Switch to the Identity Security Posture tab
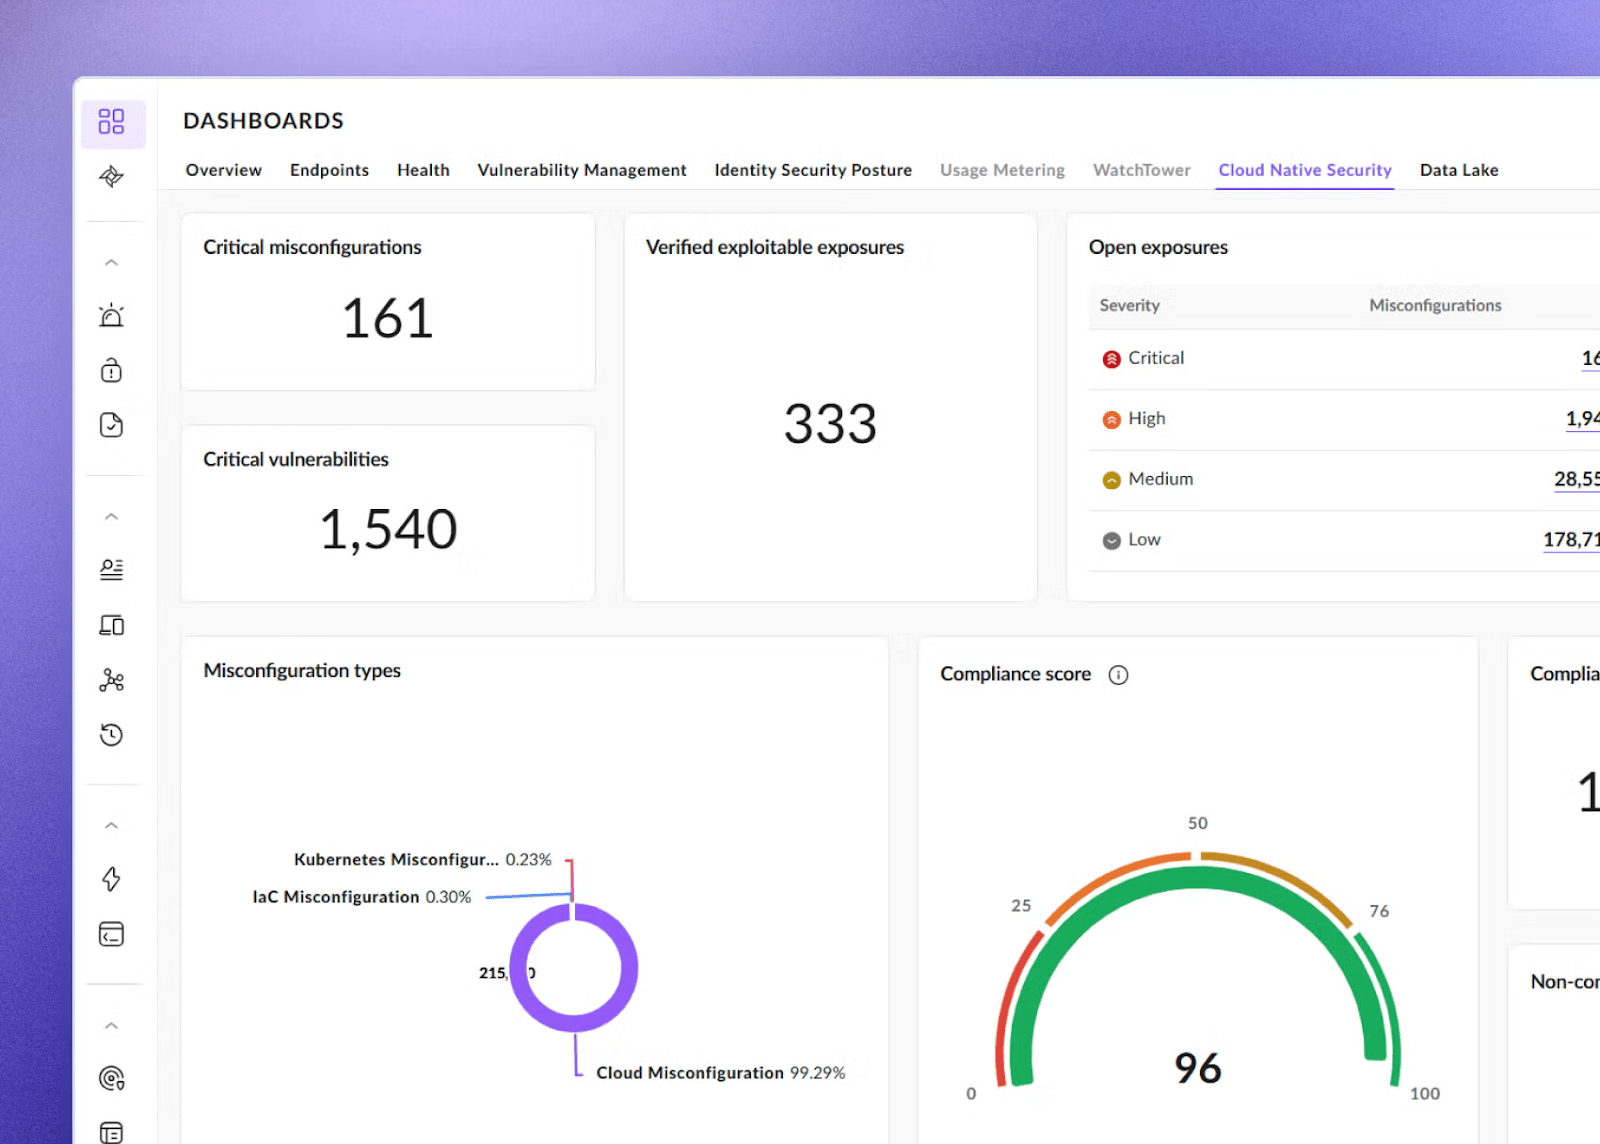This screenshot has width=1600, height=1144. click(813, 170)
